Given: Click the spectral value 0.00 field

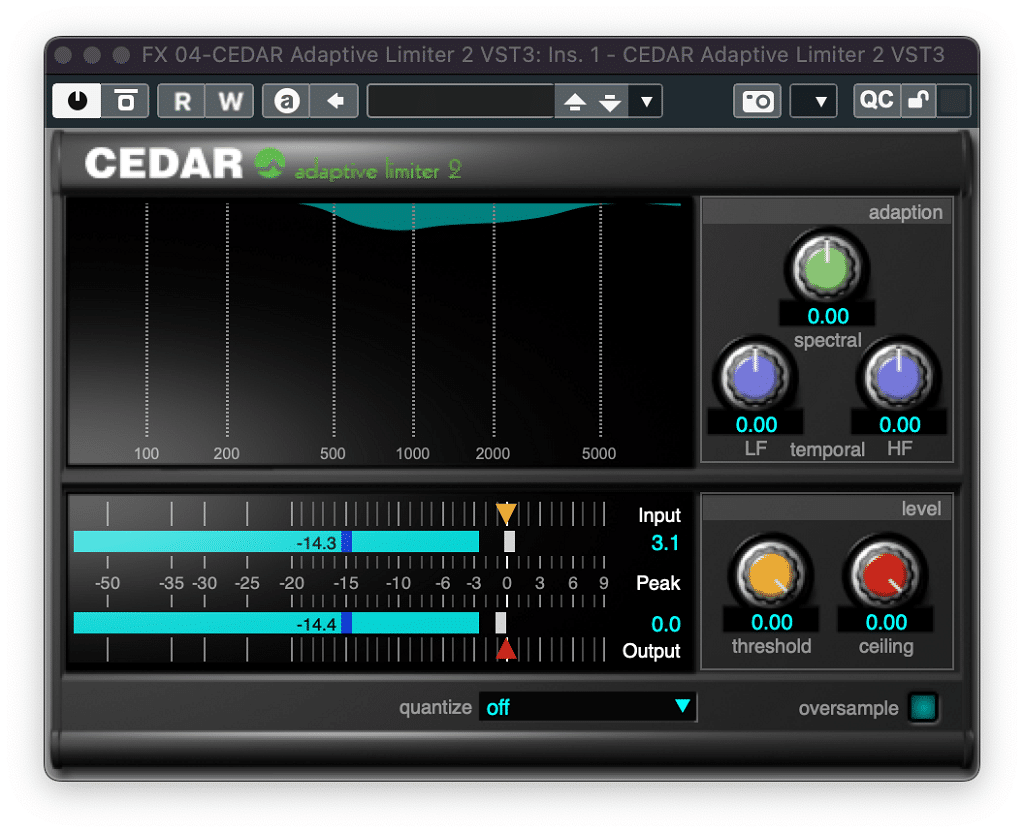Looking at the screenshot, I should [x=827, y=316].
